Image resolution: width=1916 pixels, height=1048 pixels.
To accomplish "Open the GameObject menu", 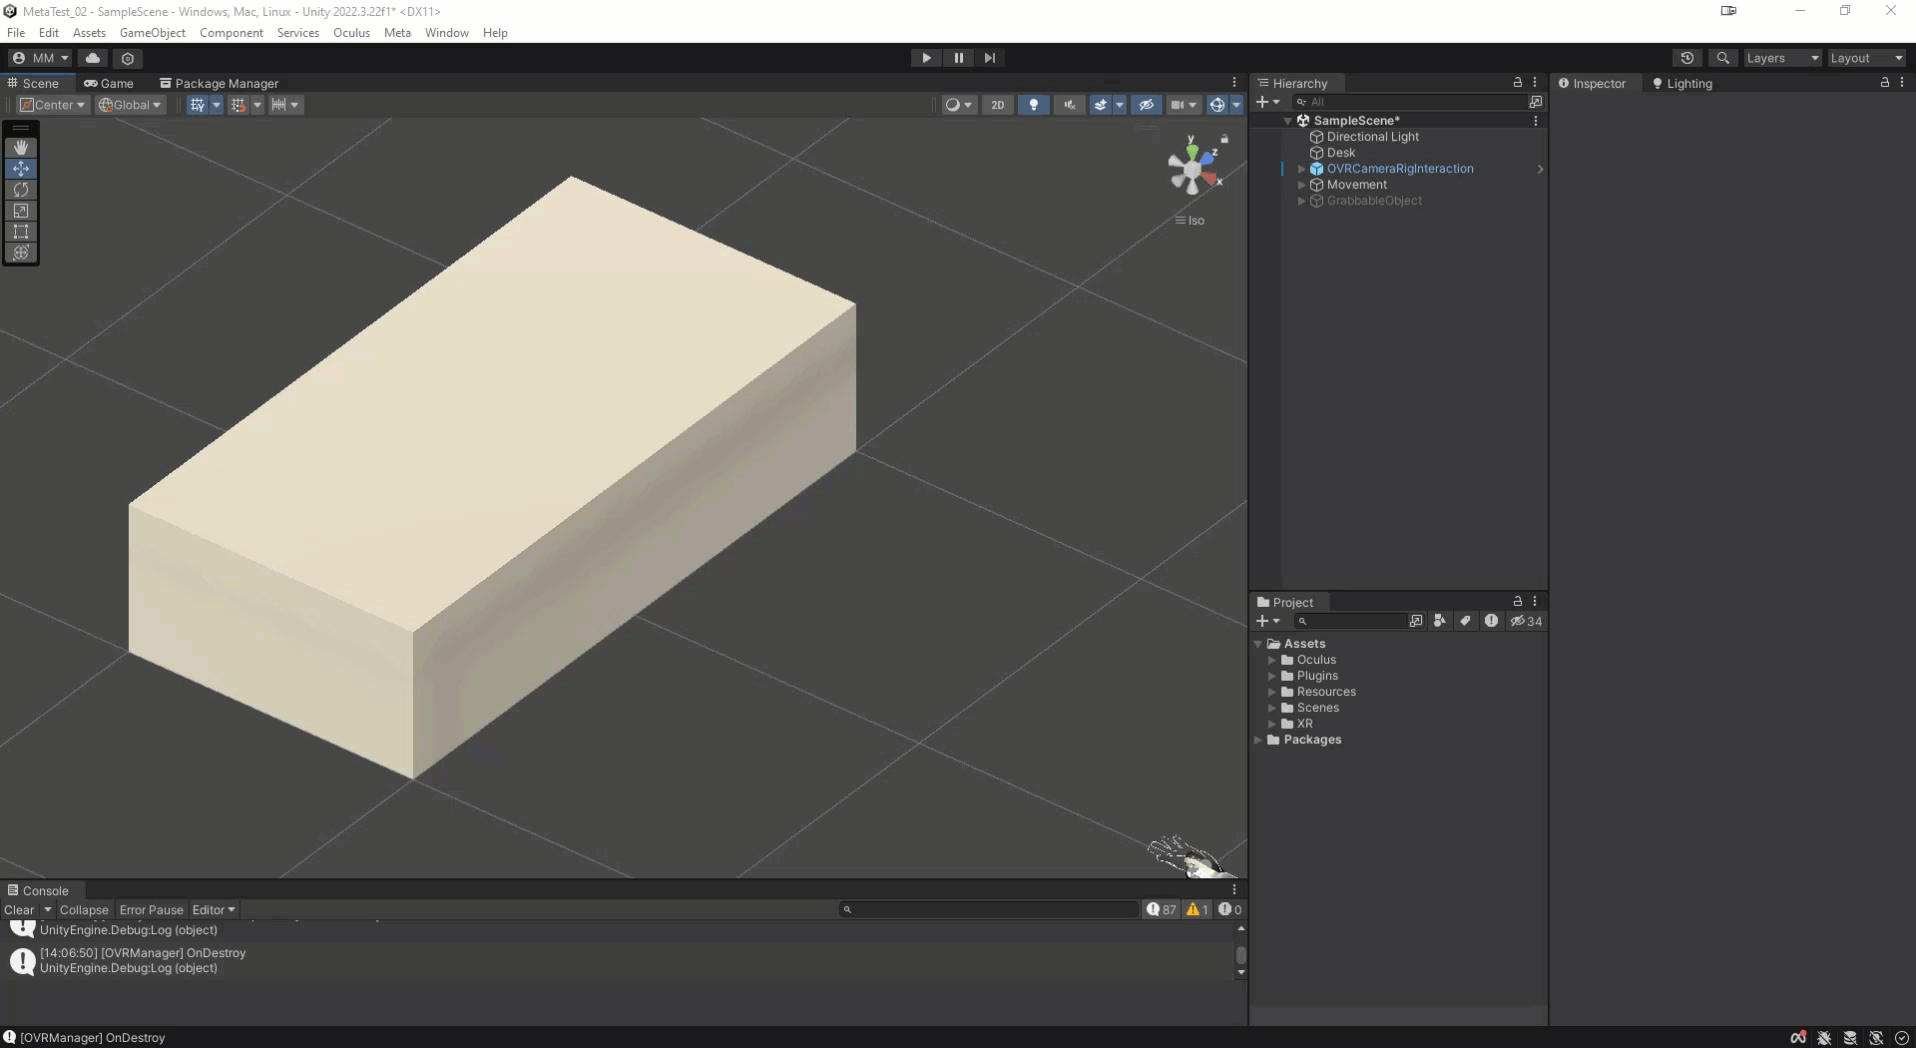I will tap(152, 33).
